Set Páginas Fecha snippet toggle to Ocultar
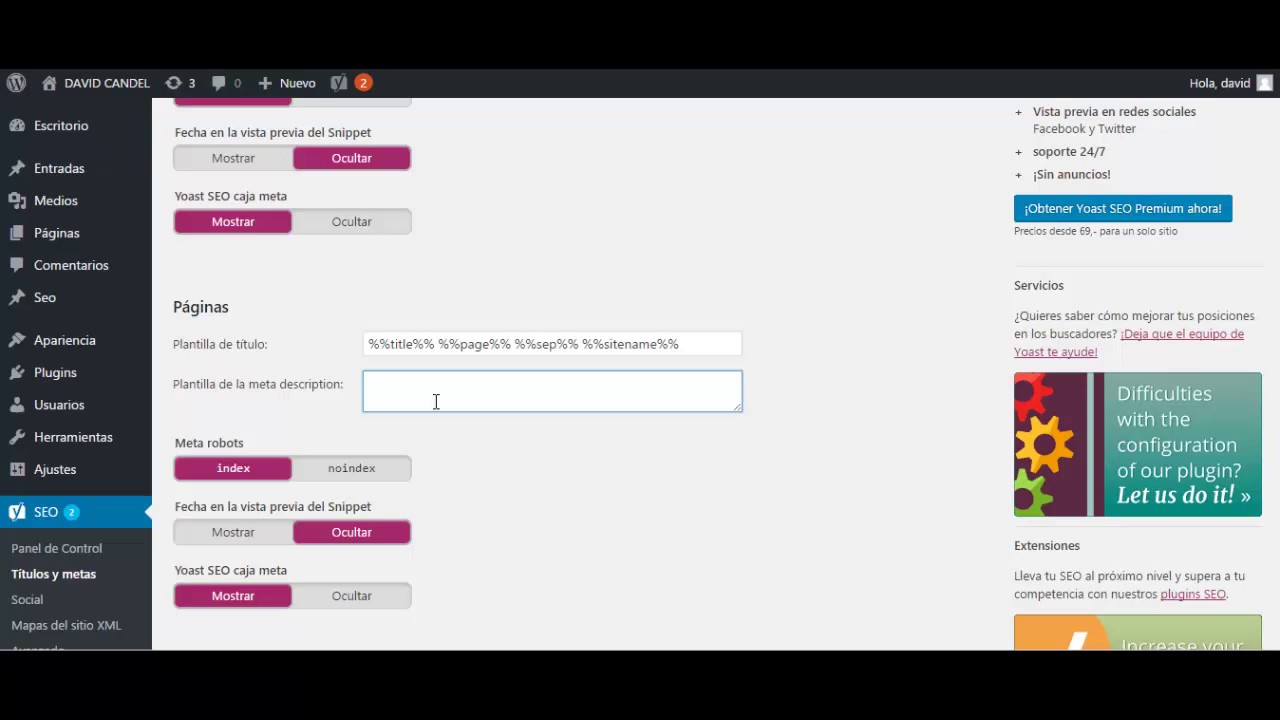 click(351, 532)
